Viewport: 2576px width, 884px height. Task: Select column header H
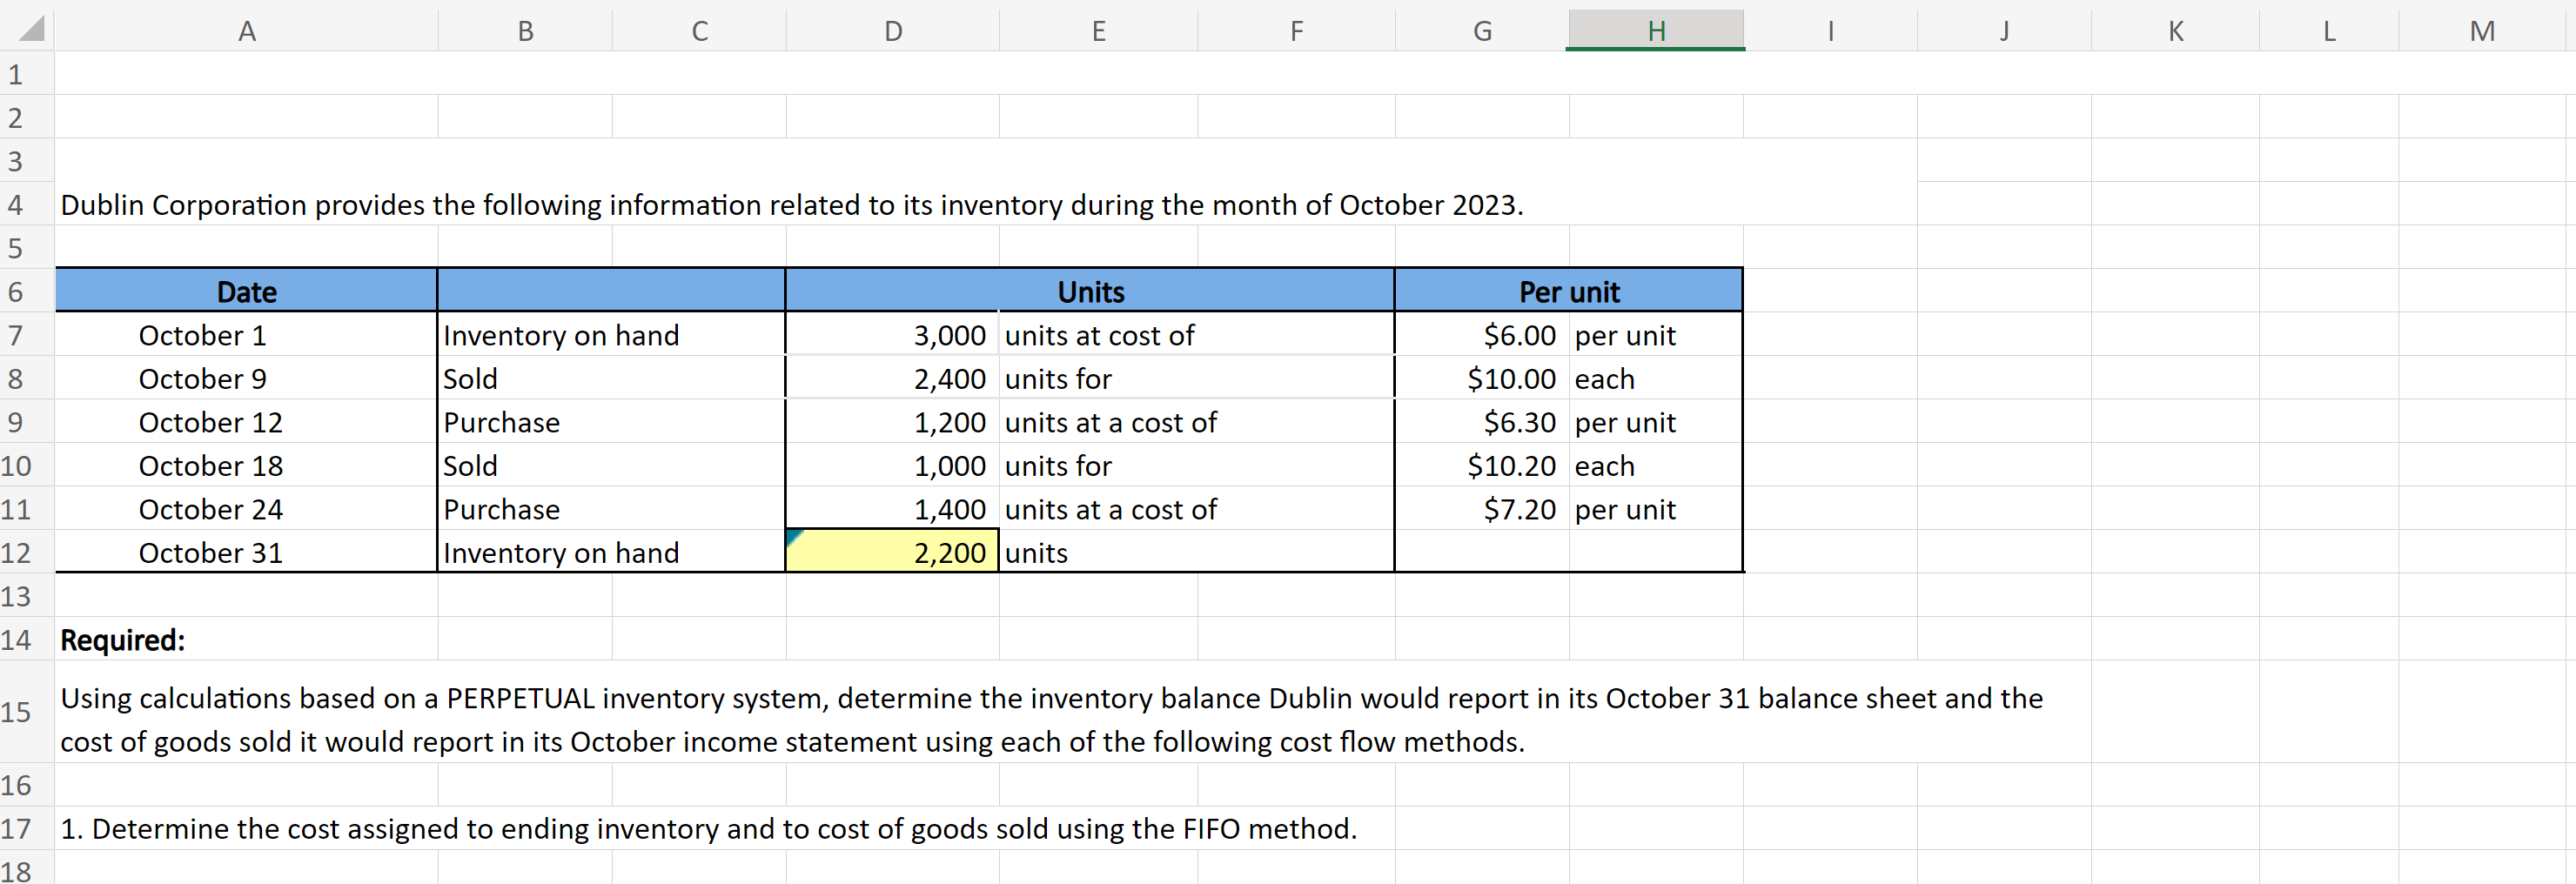[x=1654, y=30]
